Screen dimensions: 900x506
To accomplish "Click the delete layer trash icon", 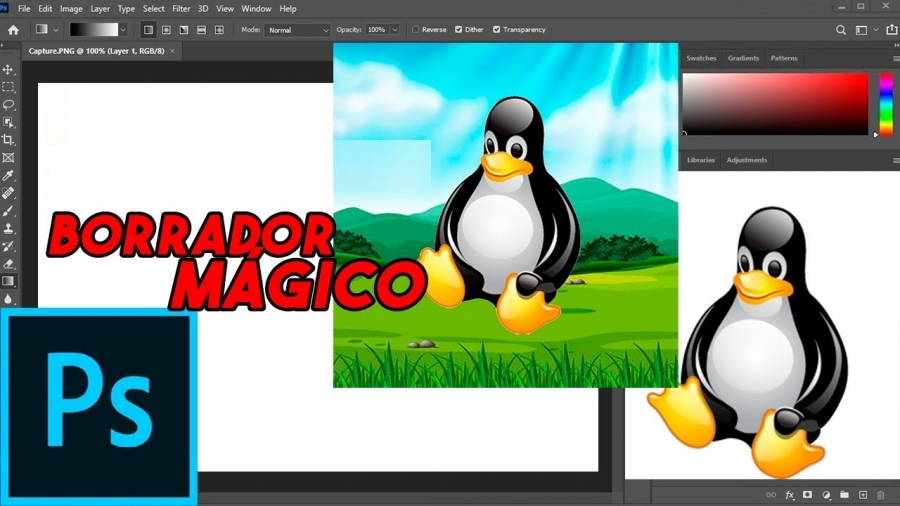I will click(881, 495).
